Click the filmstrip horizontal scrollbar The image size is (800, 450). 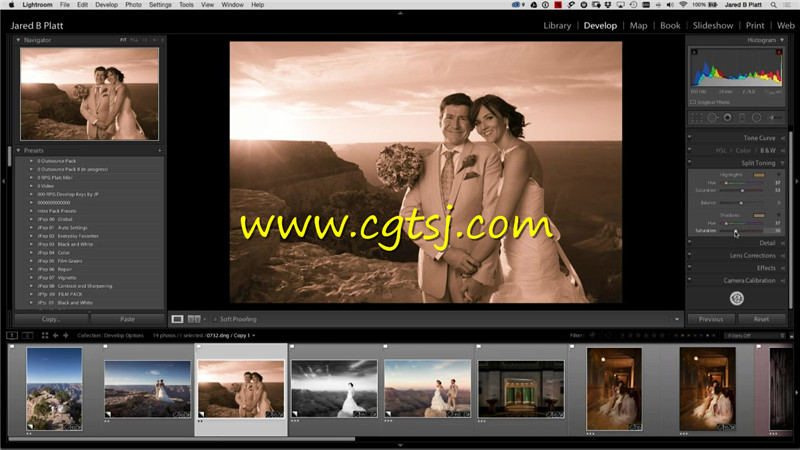(181, 438)
